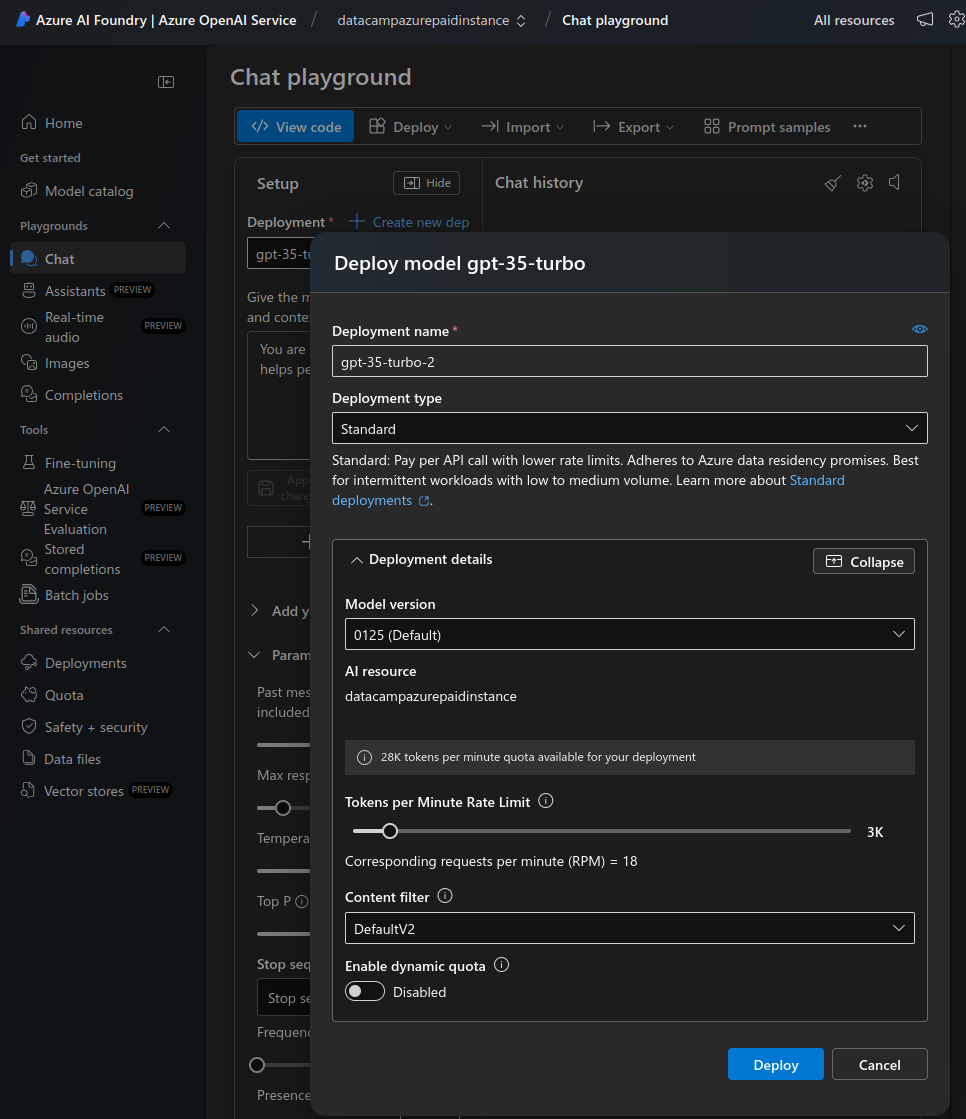Screen dimensions: 966x1119
Task: Collapse the Tools sidebar section
Action: point(163,430)
